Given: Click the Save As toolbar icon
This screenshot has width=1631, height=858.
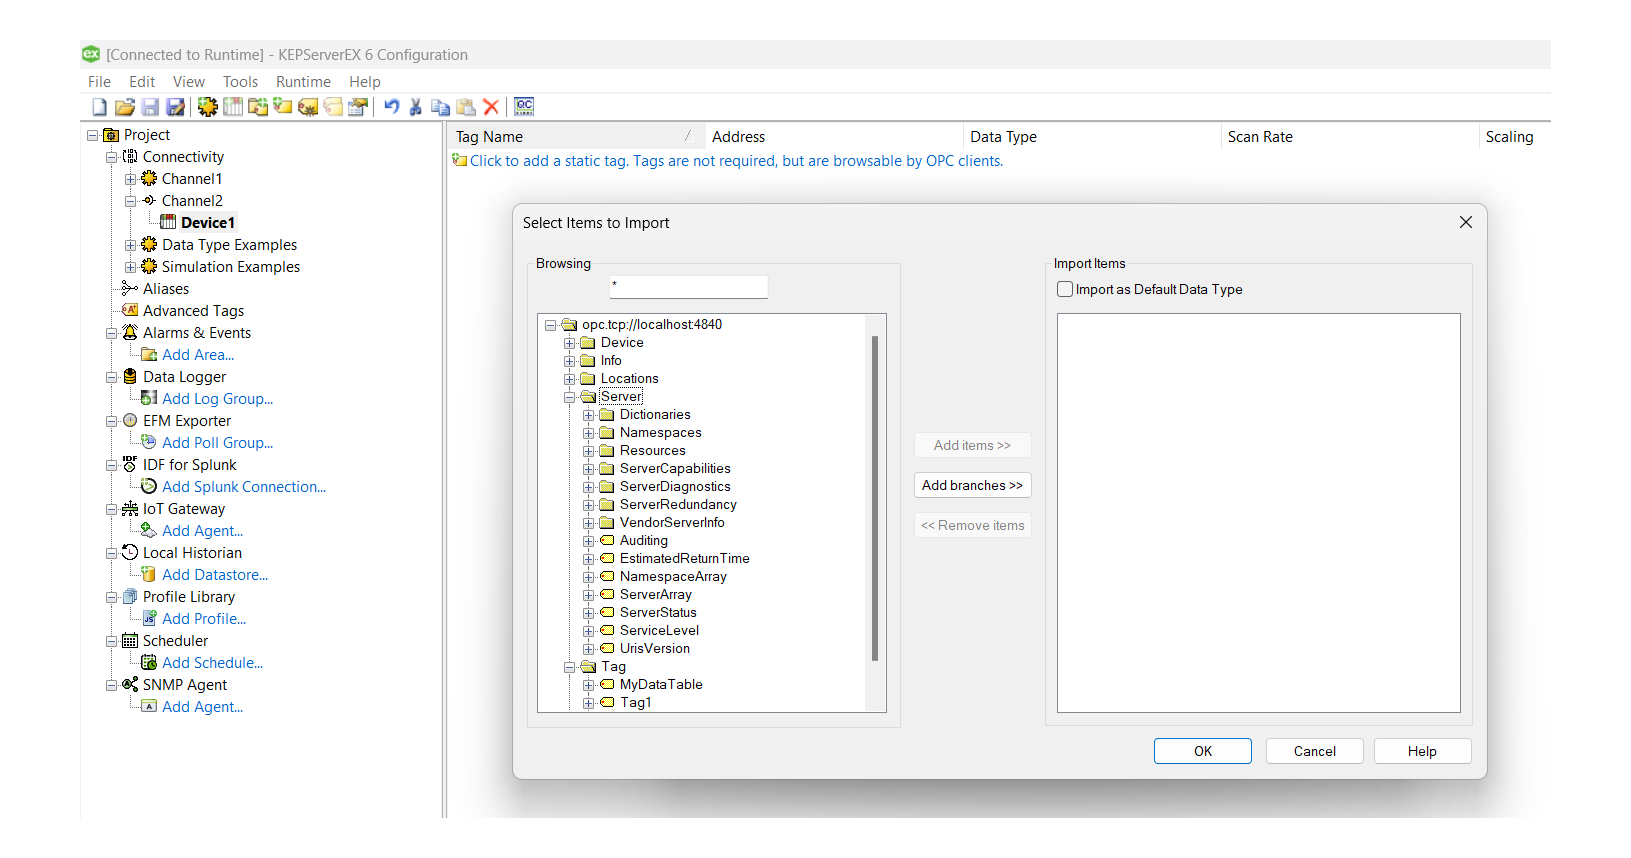Looking at the screenshot, I should coord(175,107).
